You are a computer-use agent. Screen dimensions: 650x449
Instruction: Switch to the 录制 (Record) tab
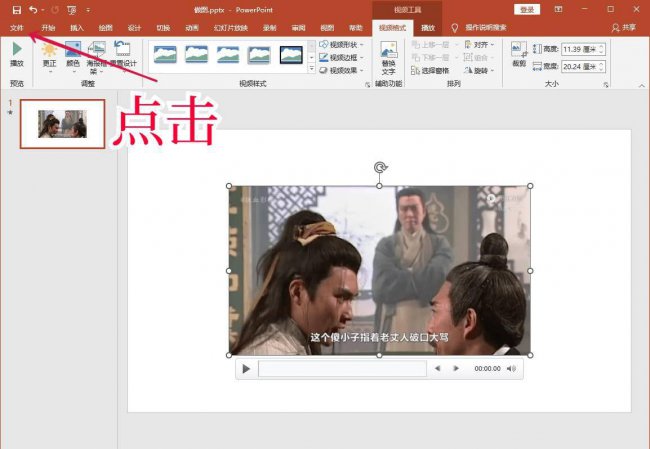(269, 28)
